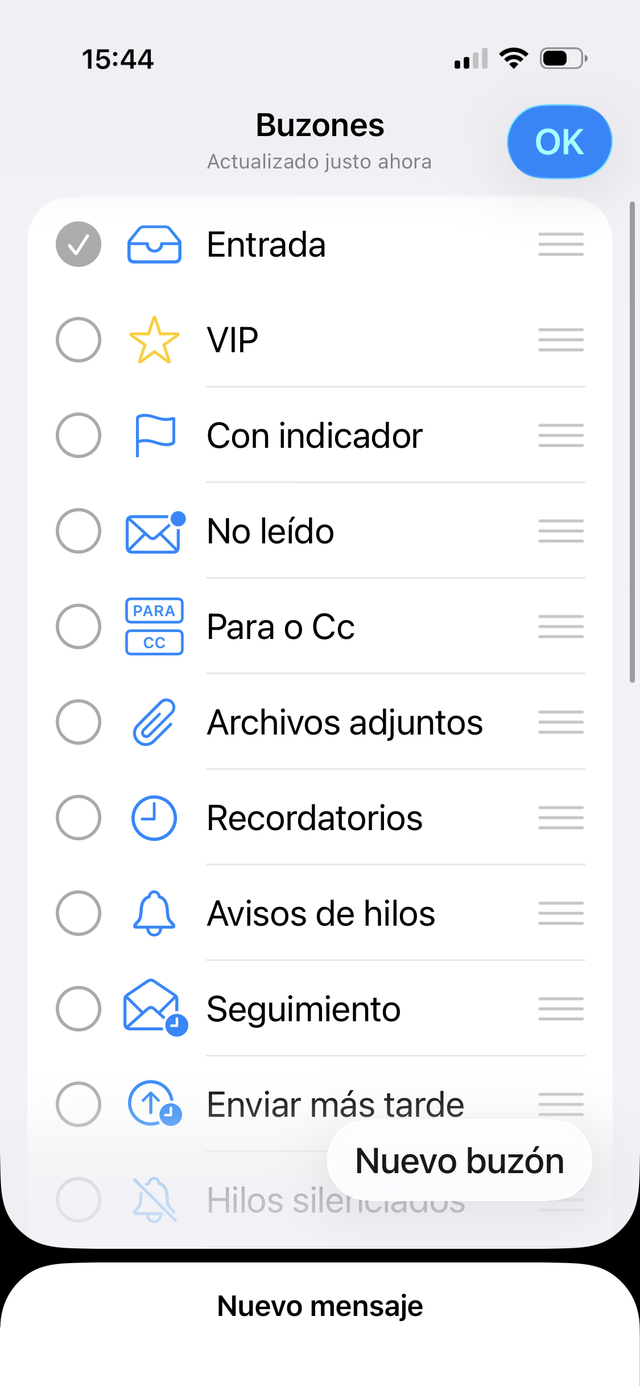Image resolution: width=640 pixels, height=1386 pixels.
Task: Tap the Avisos de hilos bell icon
Action: point(154,914)
